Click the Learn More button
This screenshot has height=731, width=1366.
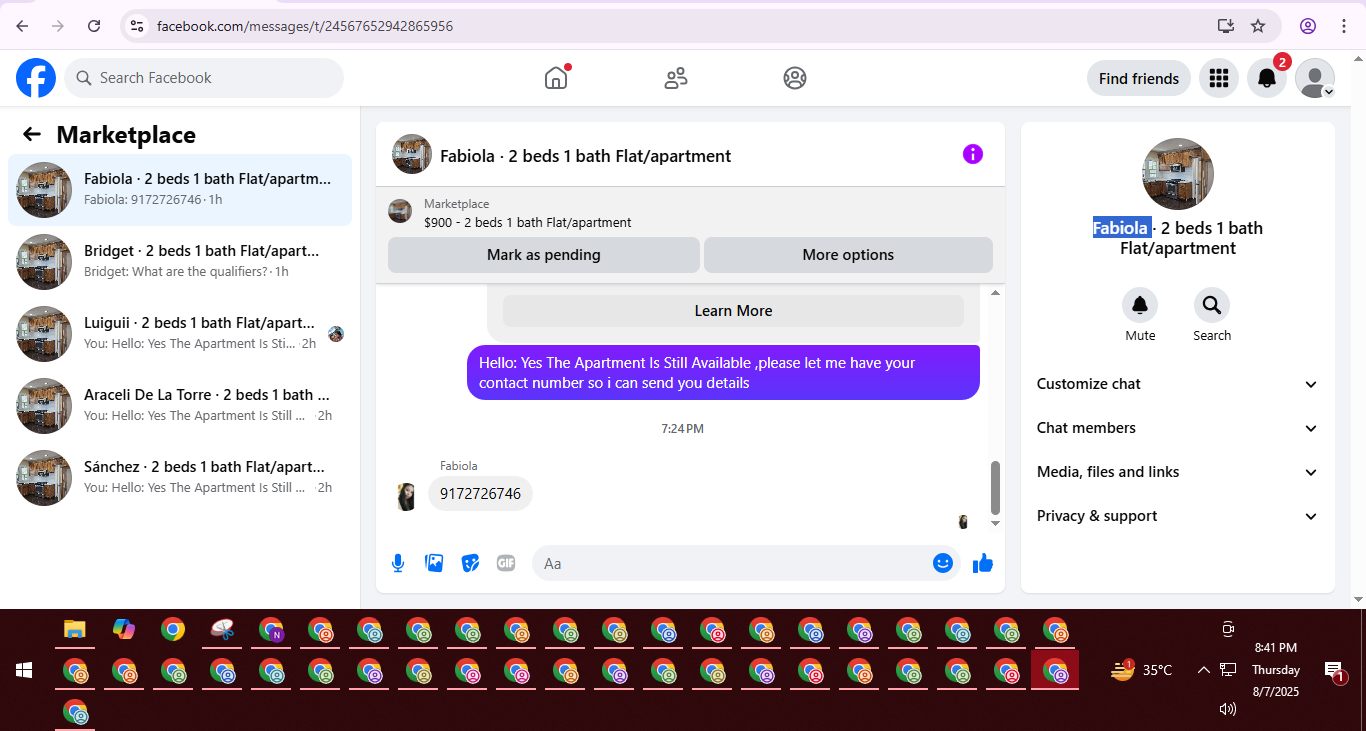point(733,311)
